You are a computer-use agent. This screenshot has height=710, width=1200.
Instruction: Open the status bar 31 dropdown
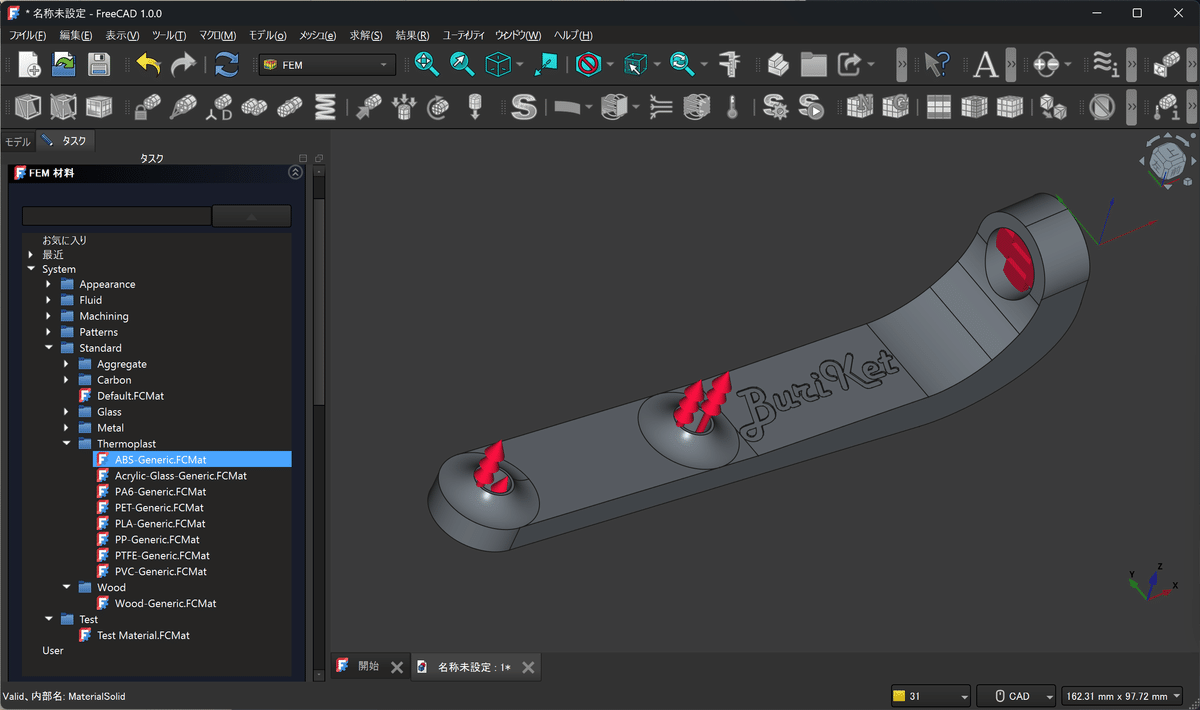931,696
